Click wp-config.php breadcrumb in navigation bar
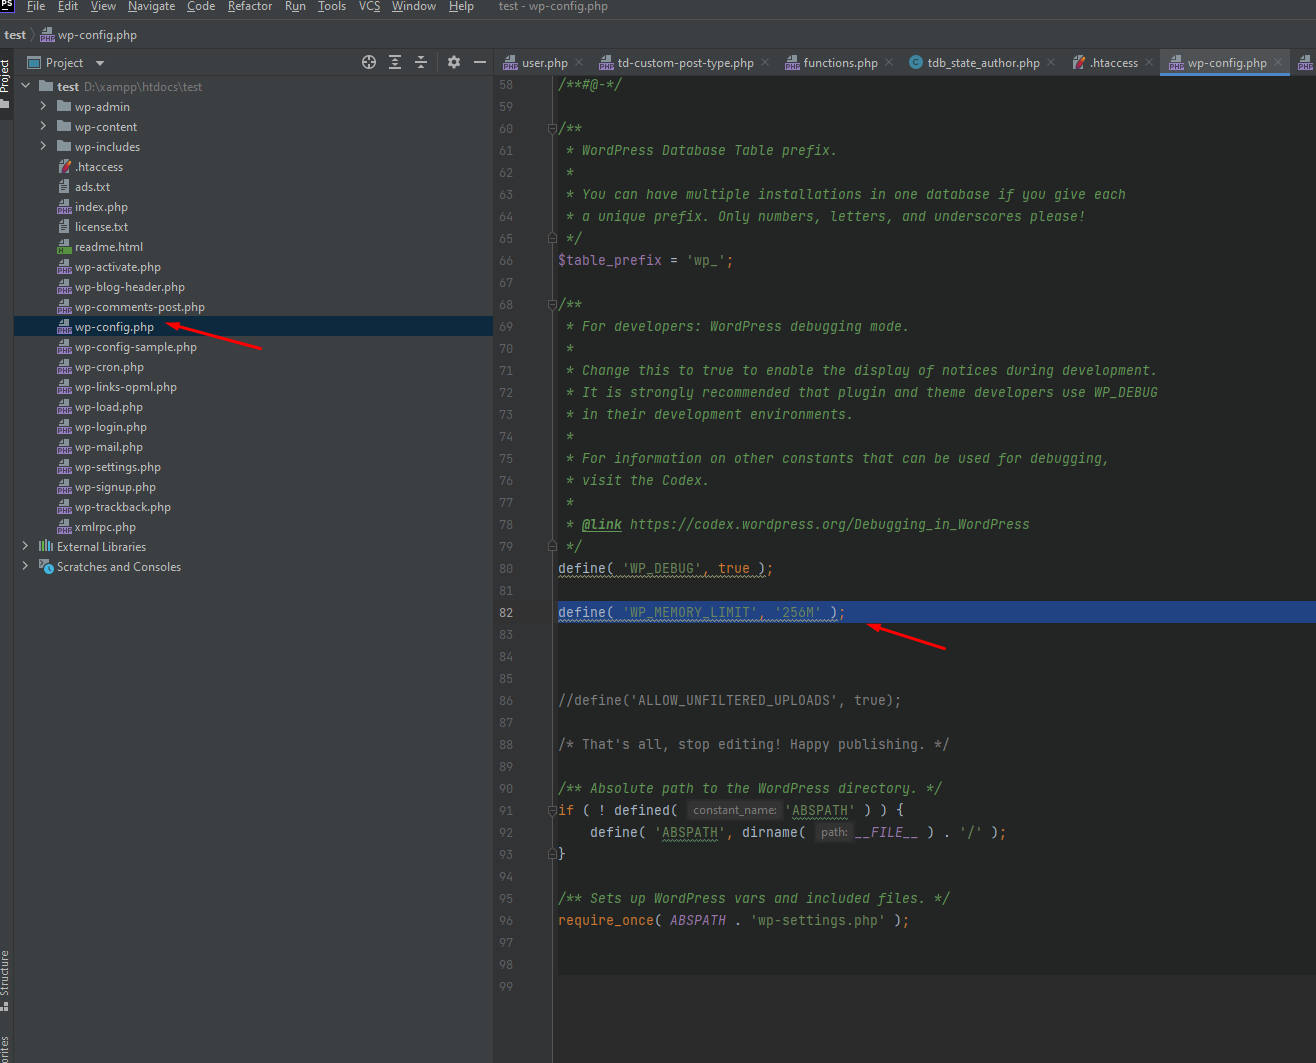 tap(89, 34)
